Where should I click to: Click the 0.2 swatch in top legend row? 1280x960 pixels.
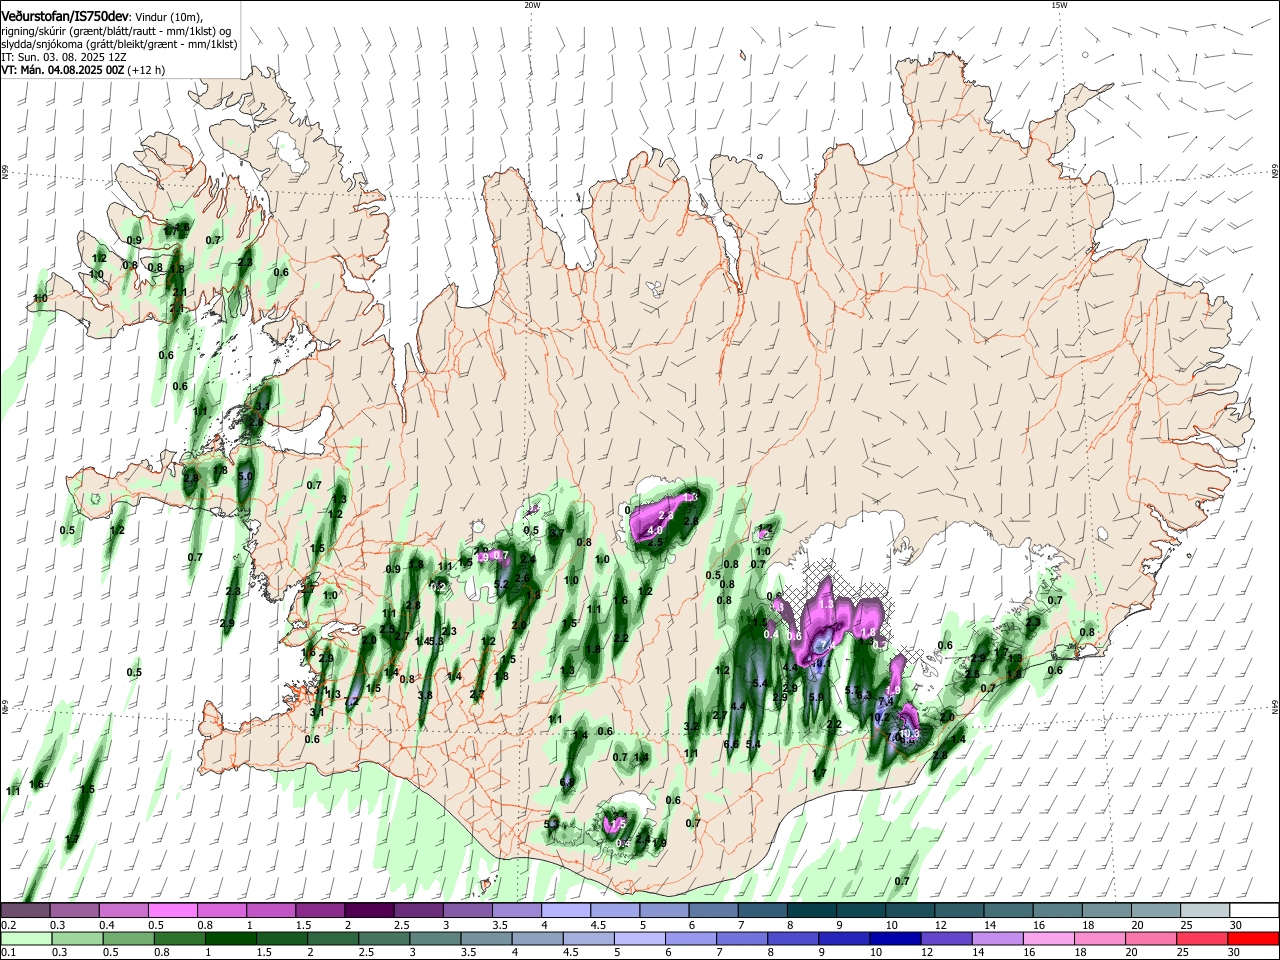coord(26,911)
